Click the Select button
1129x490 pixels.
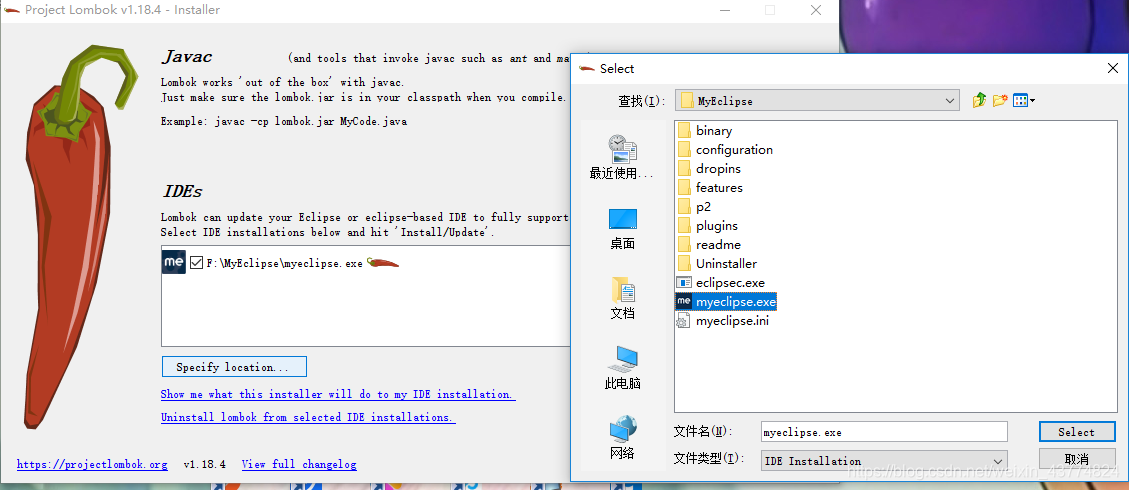[1076, 432]
